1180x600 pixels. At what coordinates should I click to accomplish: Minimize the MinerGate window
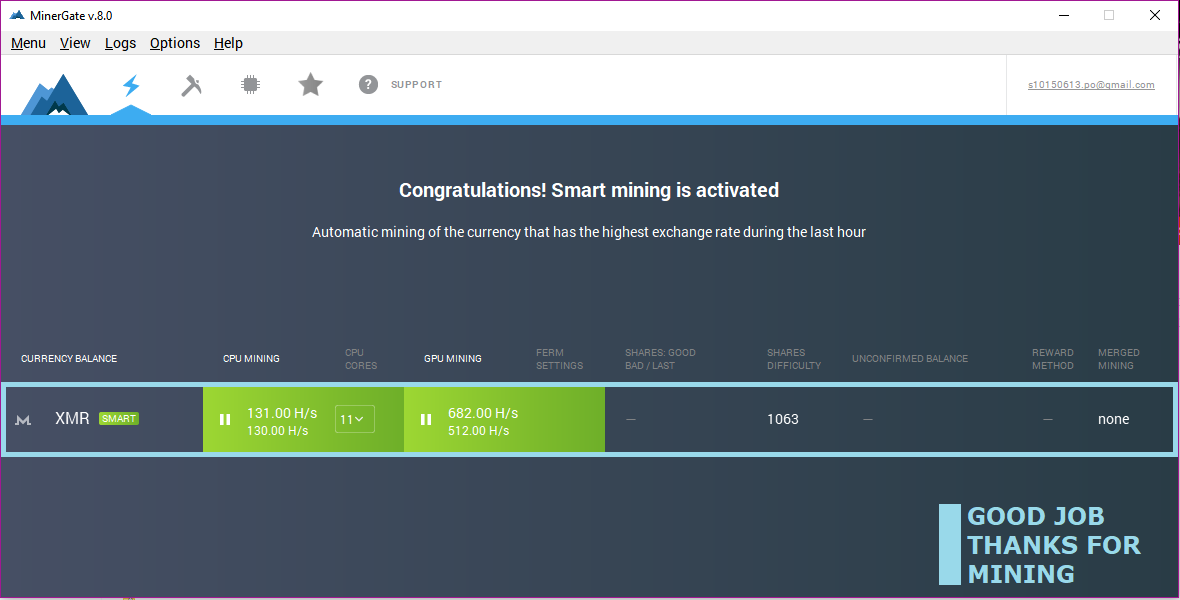pyautogui.click(x=1064, y=15)
